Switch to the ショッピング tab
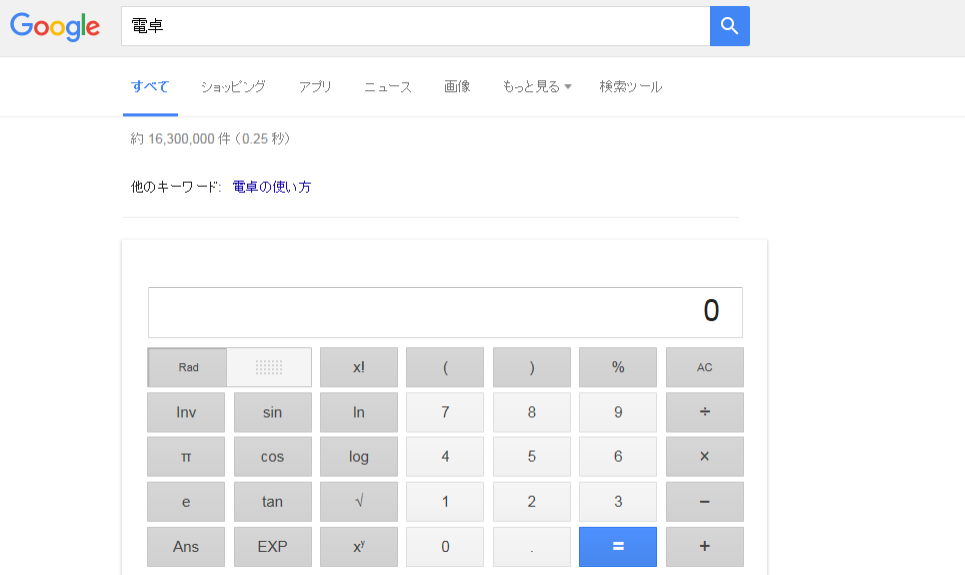This screenshot has height=575, width=965. (x=233, y=87)
